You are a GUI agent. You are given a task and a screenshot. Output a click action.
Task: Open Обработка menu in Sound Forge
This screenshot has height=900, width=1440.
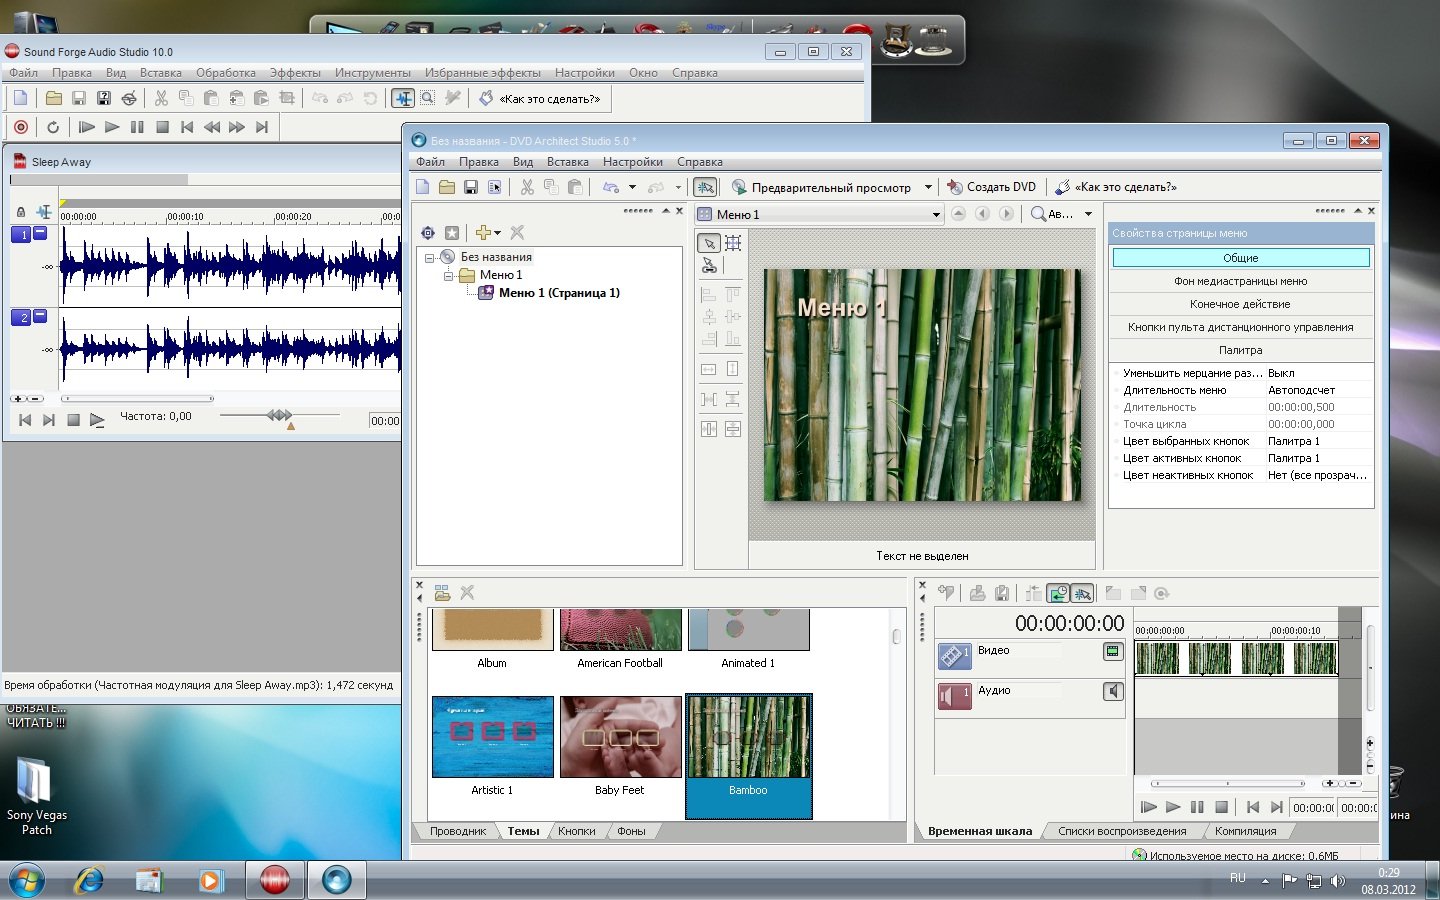point(226,73)
